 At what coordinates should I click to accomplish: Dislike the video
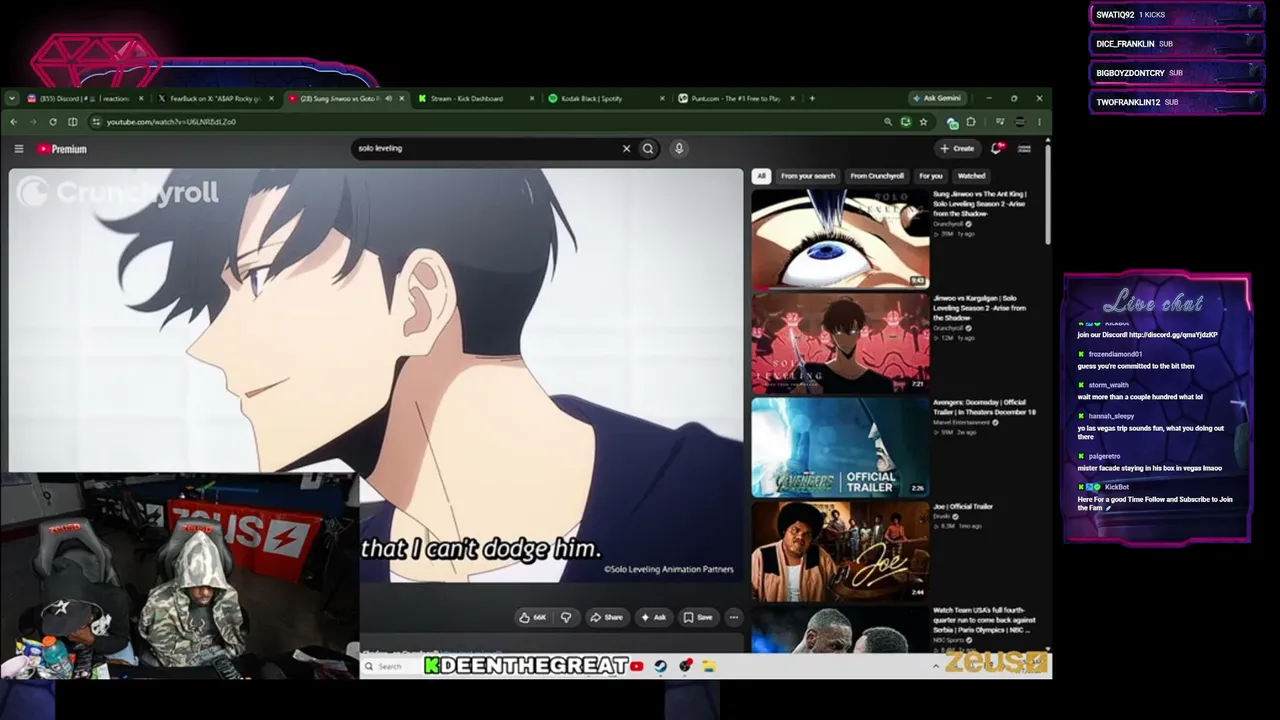coord(566,618)
